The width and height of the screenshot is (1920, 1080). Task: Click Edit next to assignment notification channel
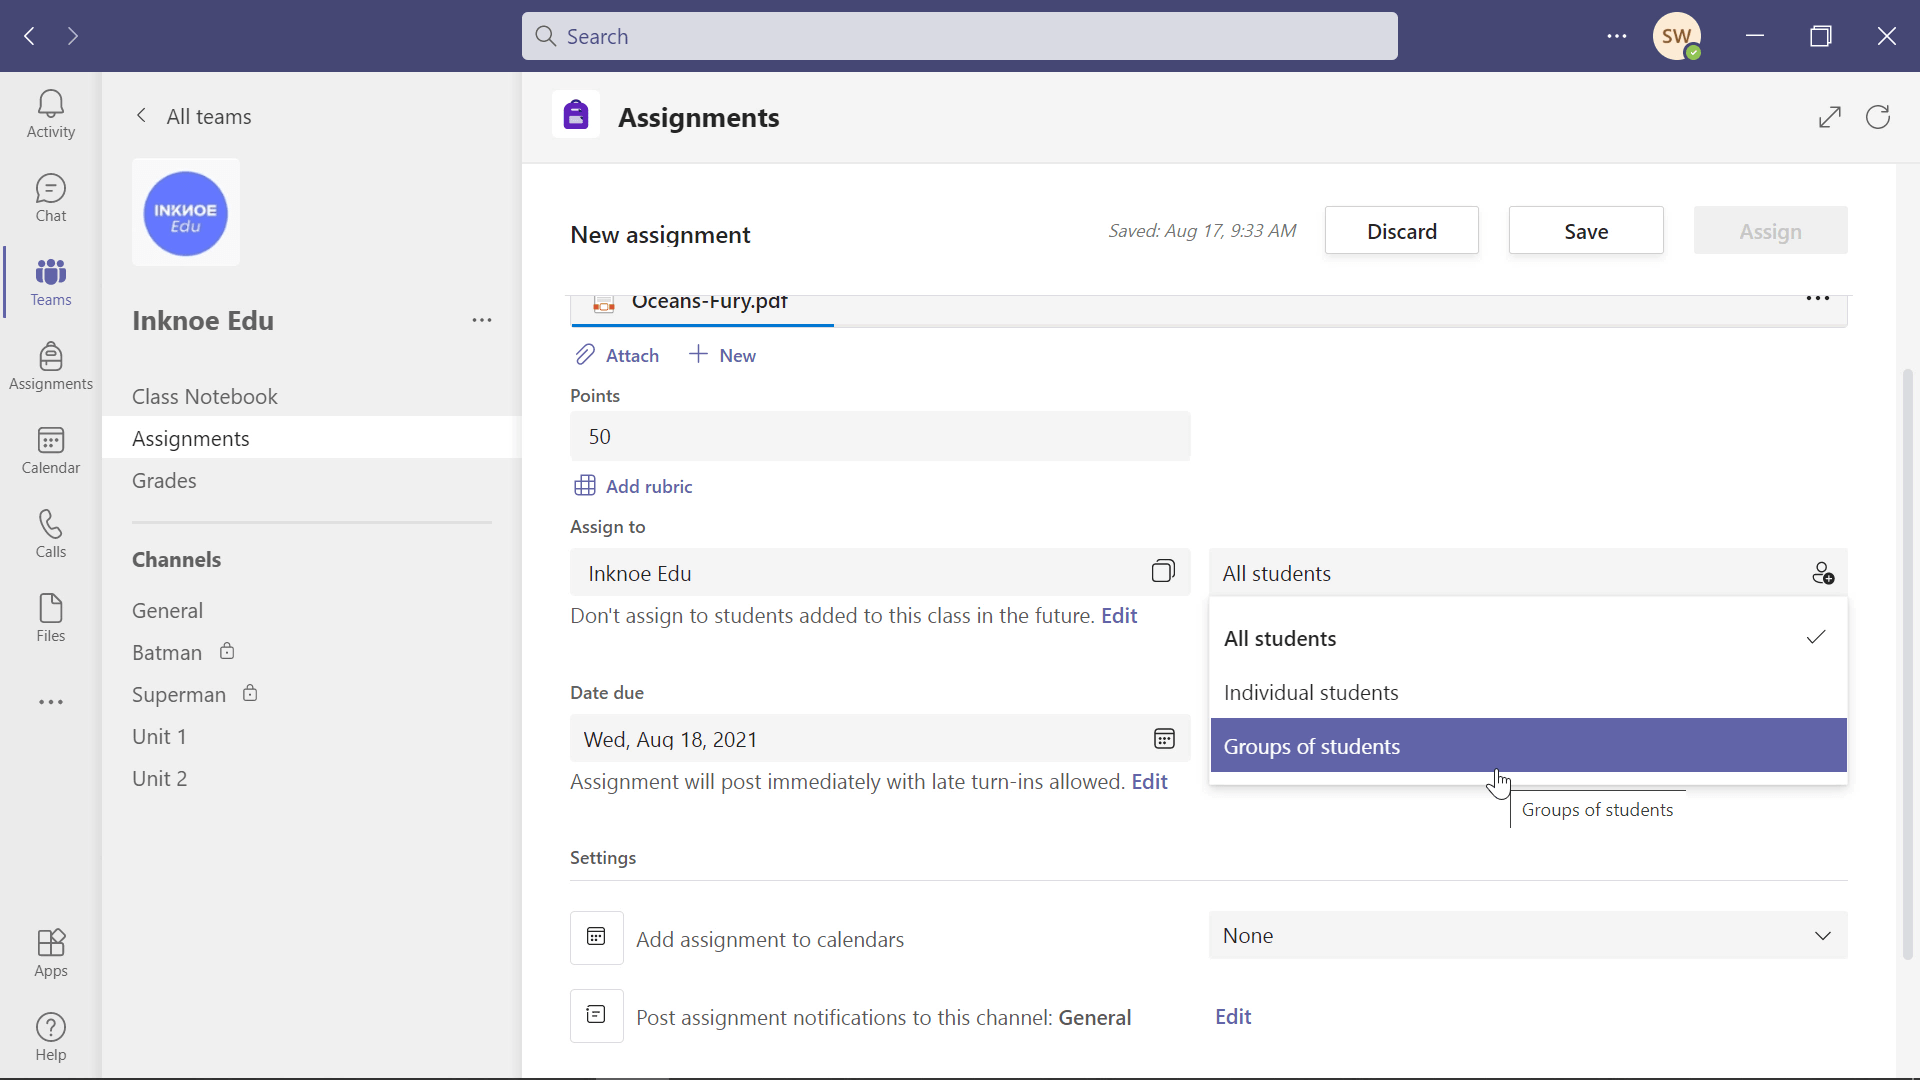tap(1233, 1015)
